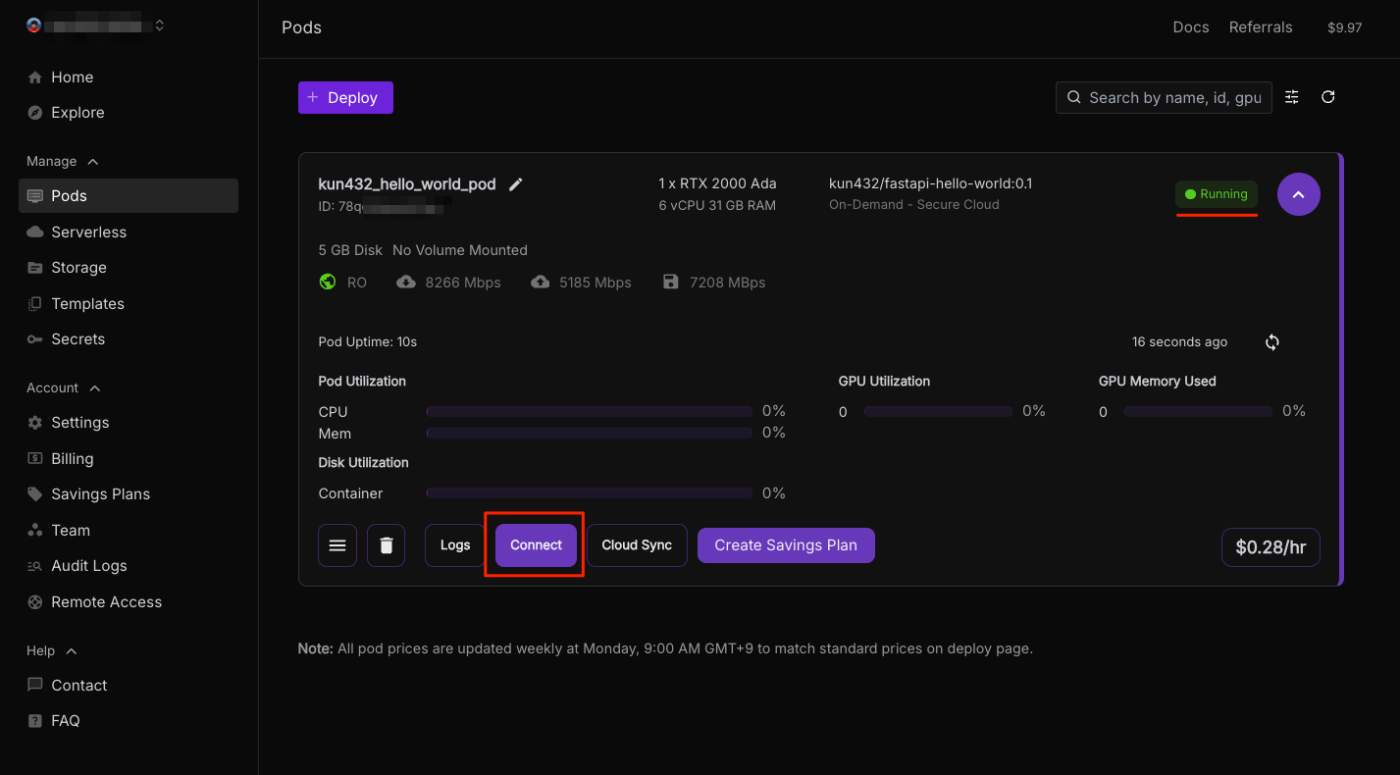Open Referrals link

click(1260, 27)
